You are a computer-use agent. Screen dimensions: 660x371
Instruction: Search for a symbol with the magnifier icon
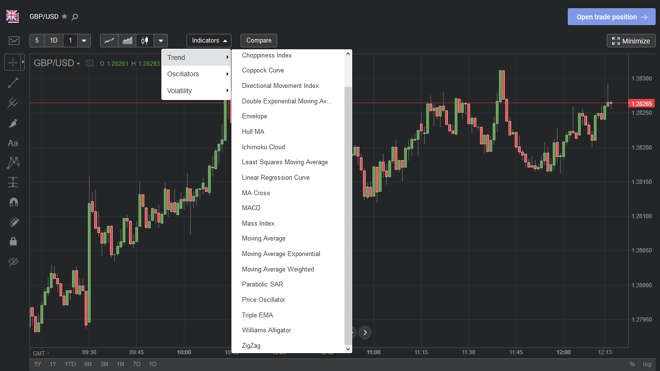click(75, 17)
